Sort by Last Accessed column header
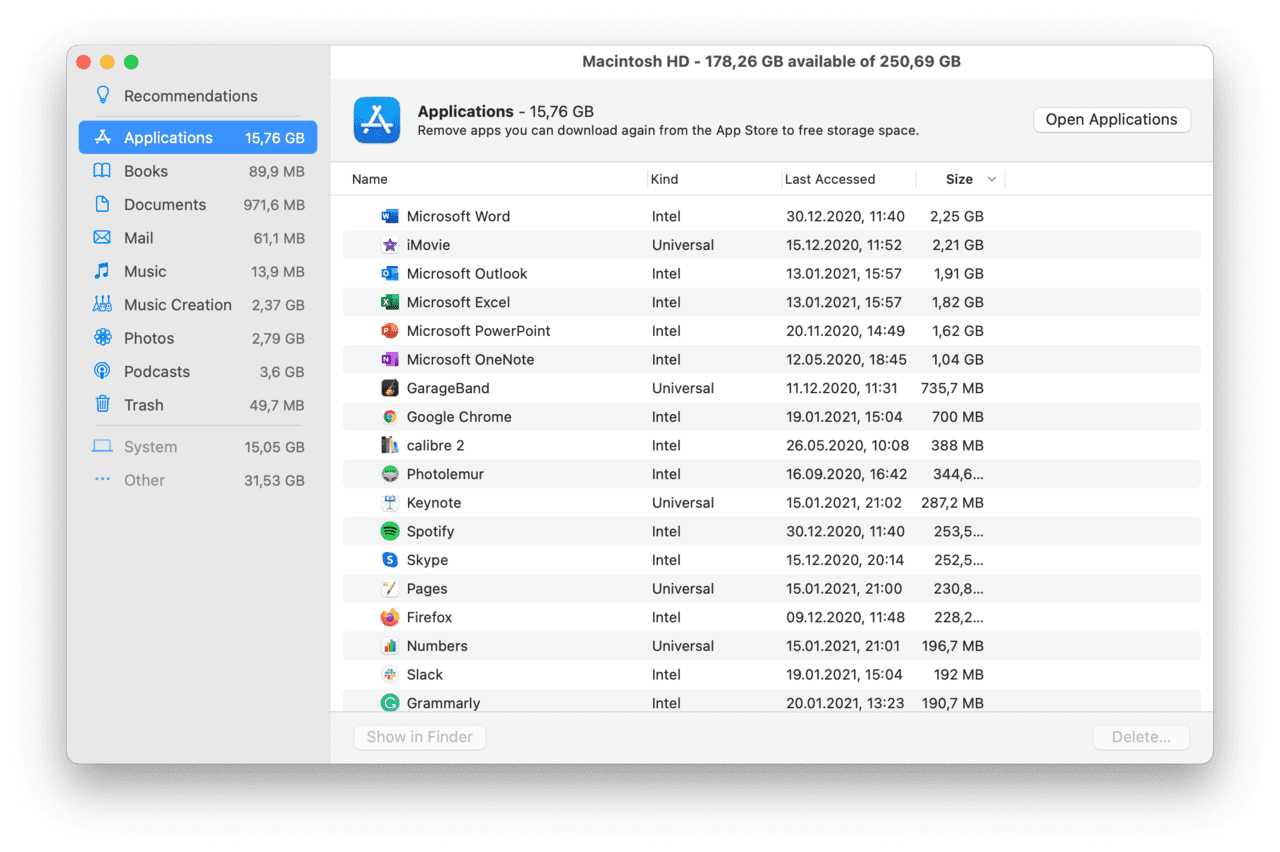Image resolution: width=1280 pixels, height=852 pixels. click(x=830, y=179)
